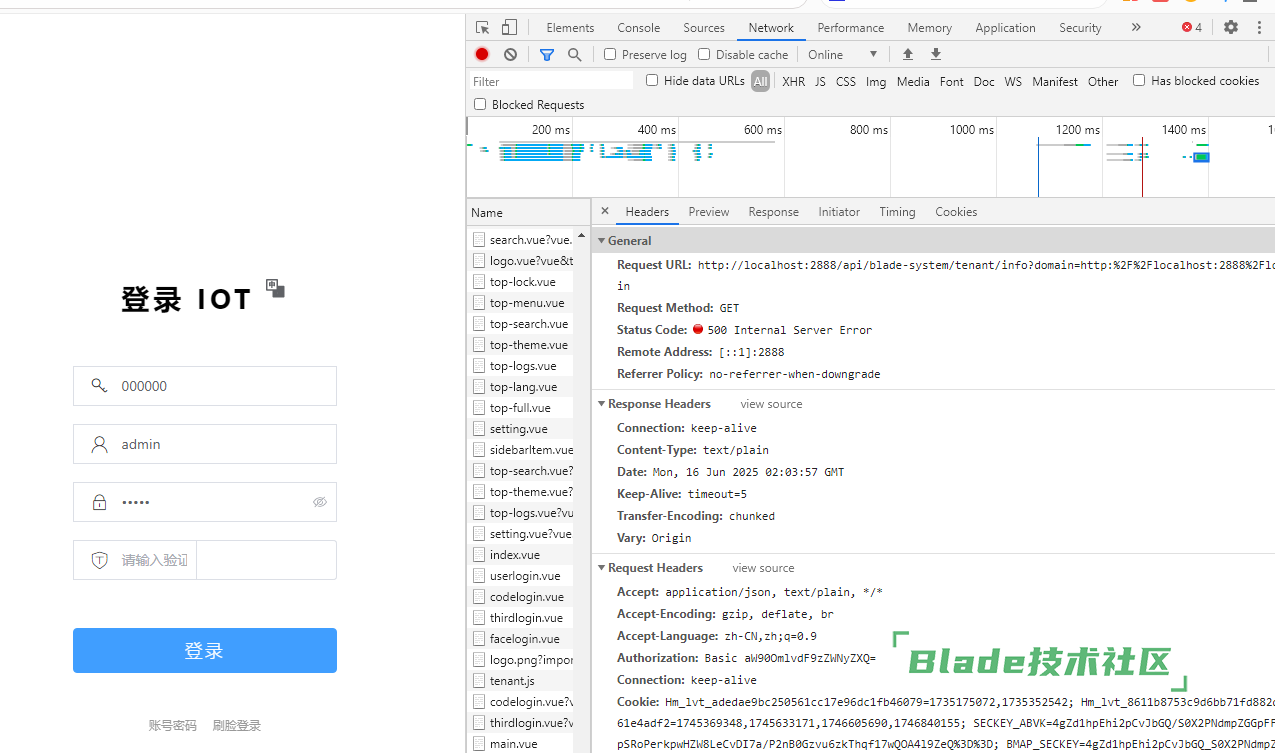Image resolution: width=1275 pixels, height=753 pixels.
Task: Import HAR file with upload arrow
Action: click(x=908, y=54)
